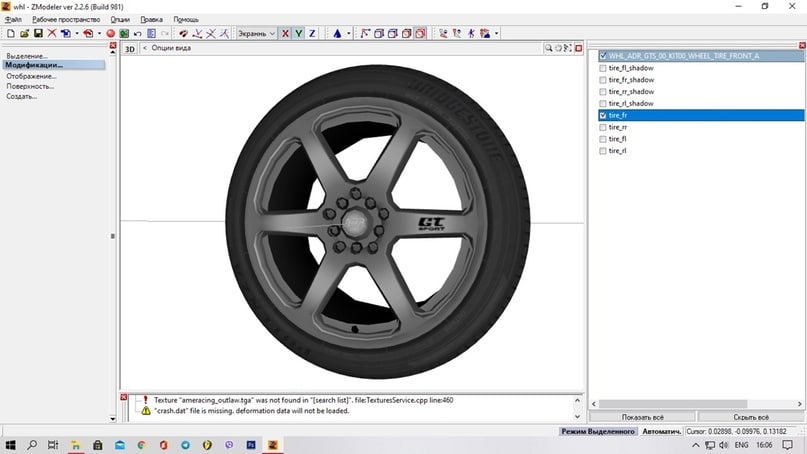807x454 pixels.
Task: Open the dropdown arrow at toolbar's far end
Action: pos(496,33)
